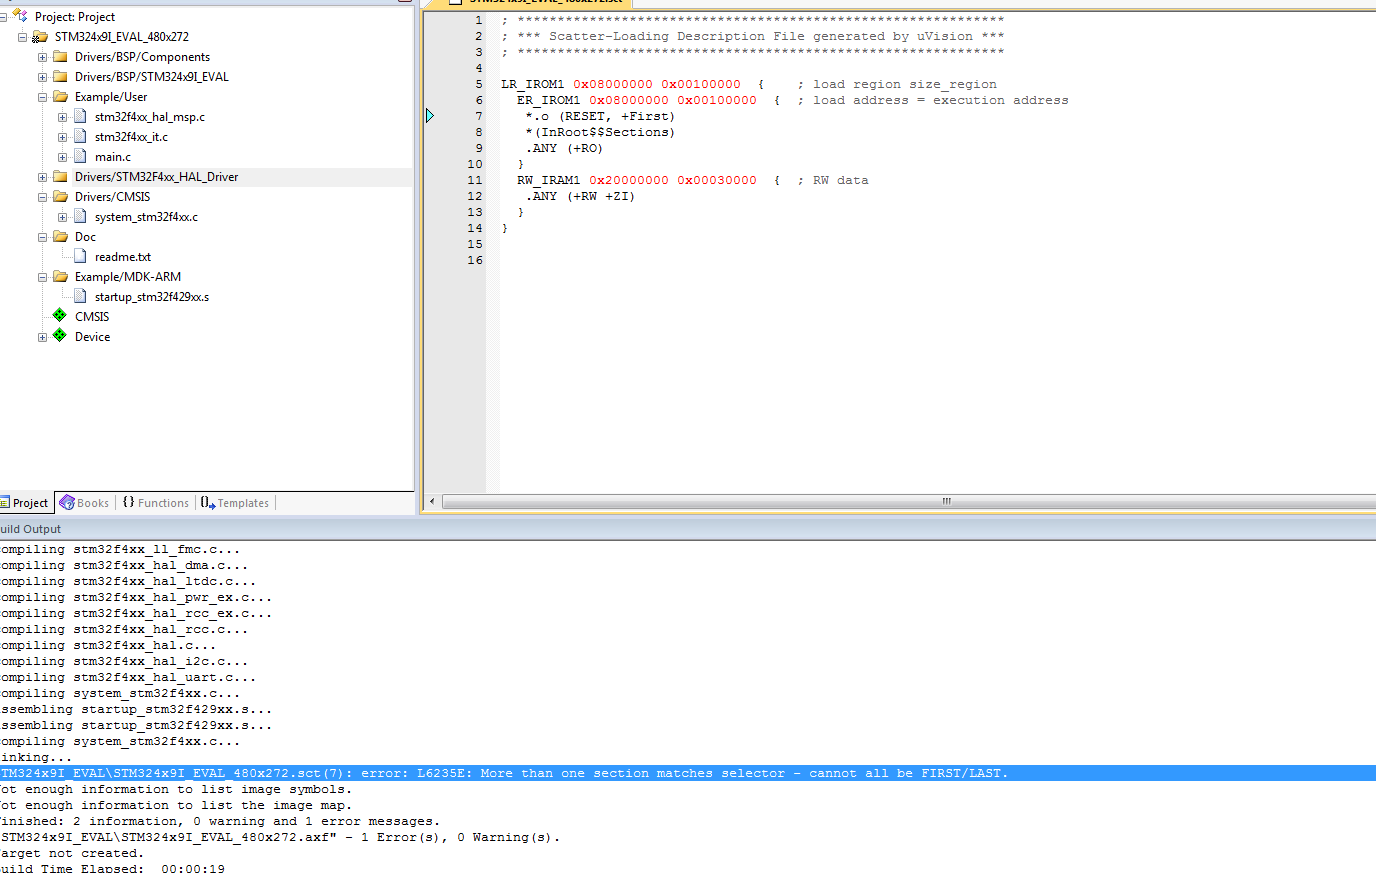Select startup_stm32f429xx.s in the tree

pyautogui.click(x=152, y=297)
